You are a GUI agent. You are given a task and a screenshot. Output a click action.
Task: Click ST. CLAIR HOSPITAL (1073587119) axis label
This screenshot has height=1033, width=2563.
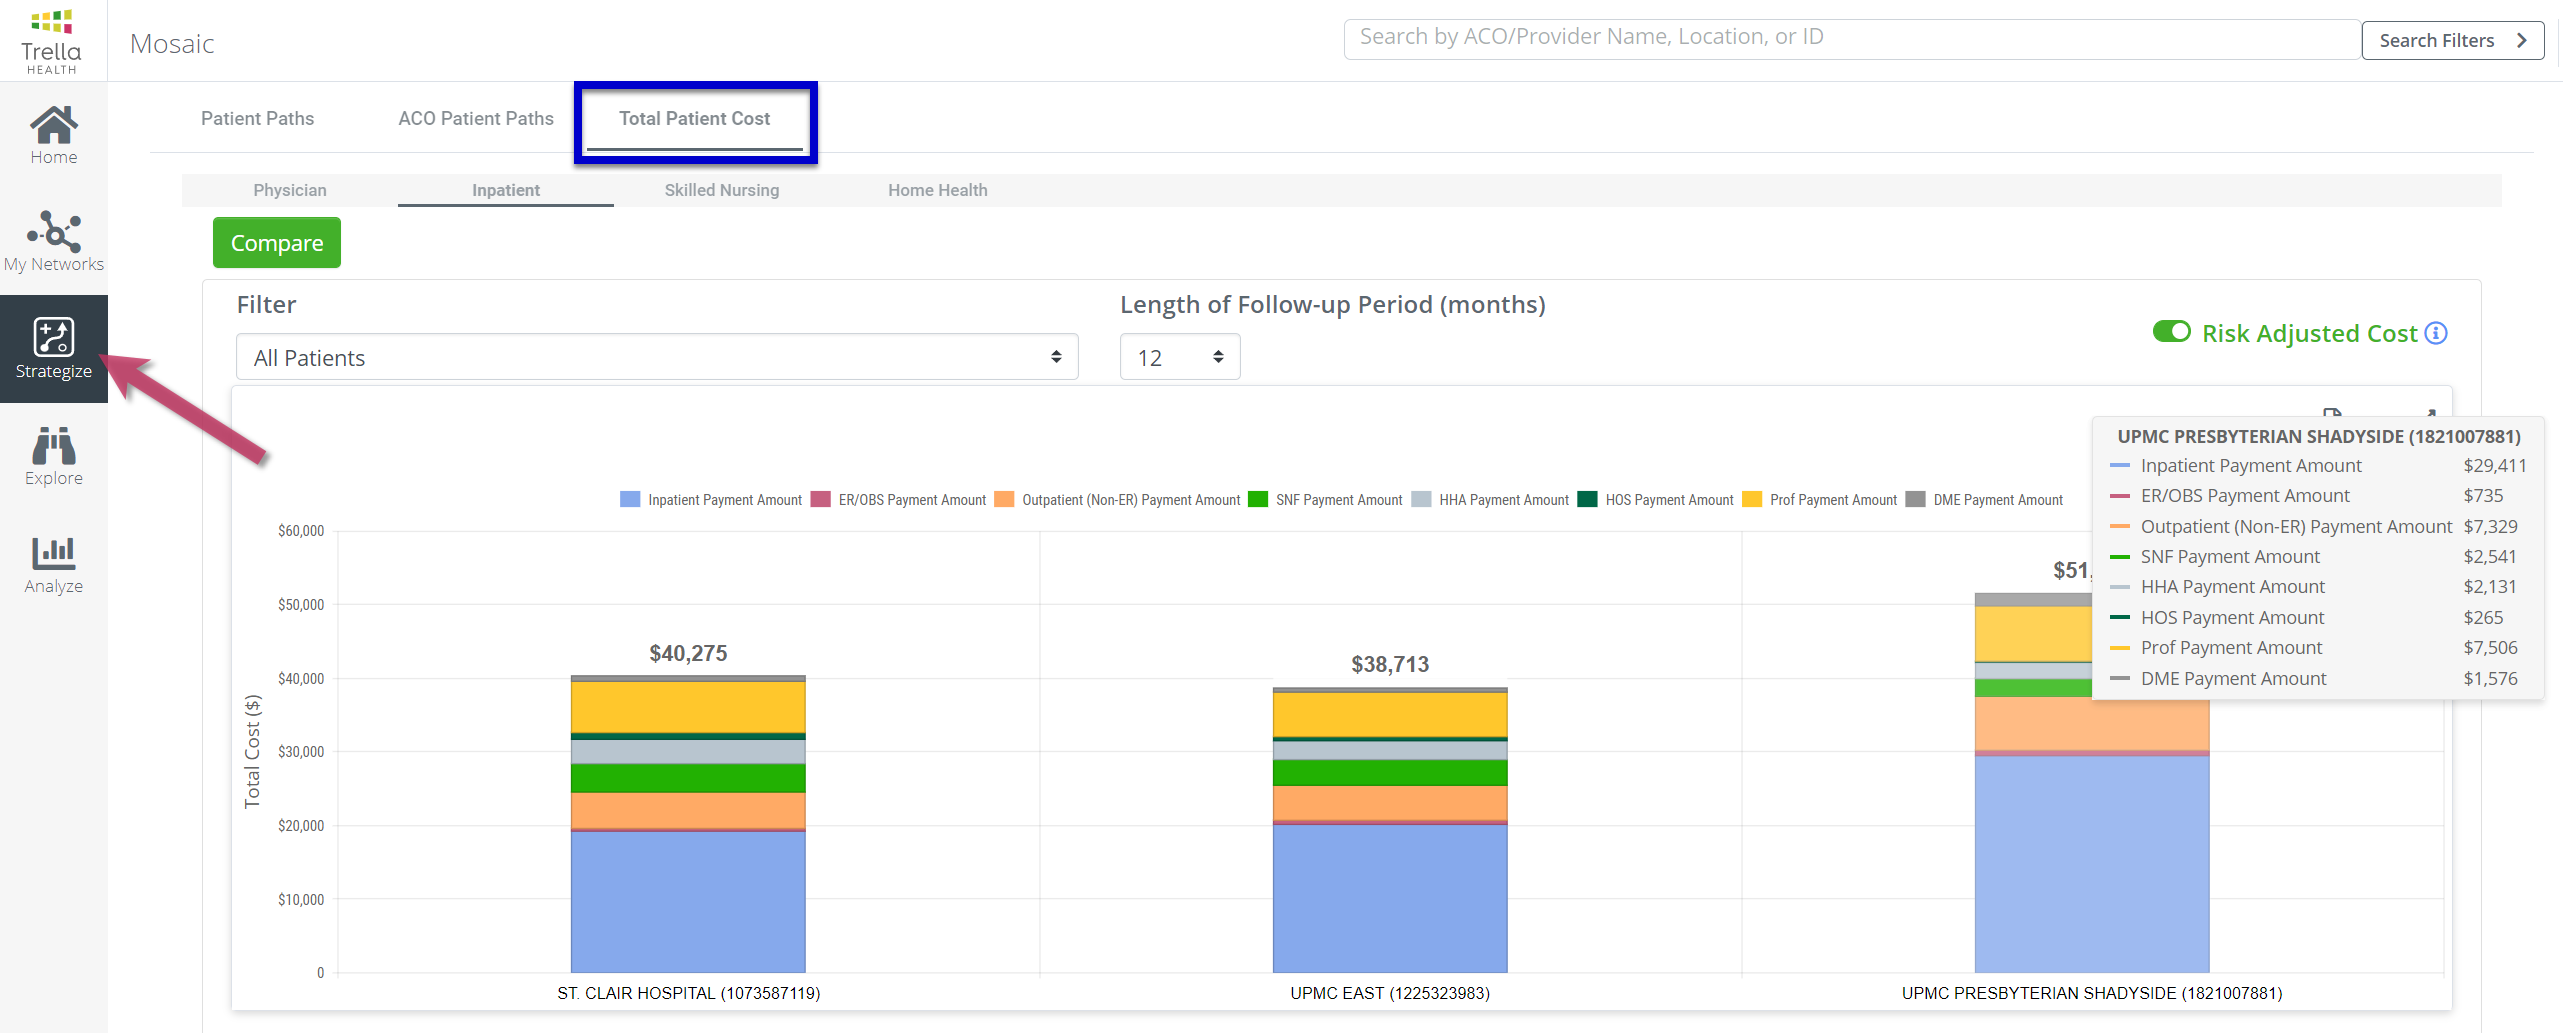[688, 994]
